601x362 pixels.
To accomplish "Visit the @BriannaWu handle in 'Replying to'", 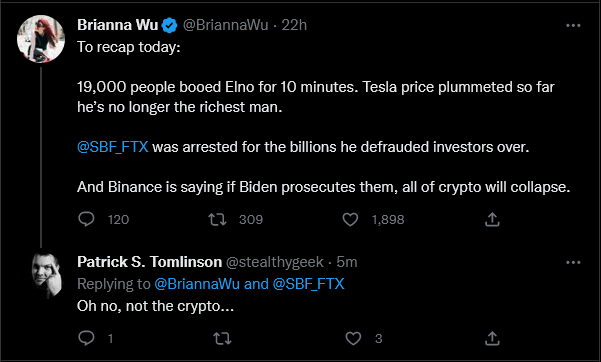I will point(197,284).
